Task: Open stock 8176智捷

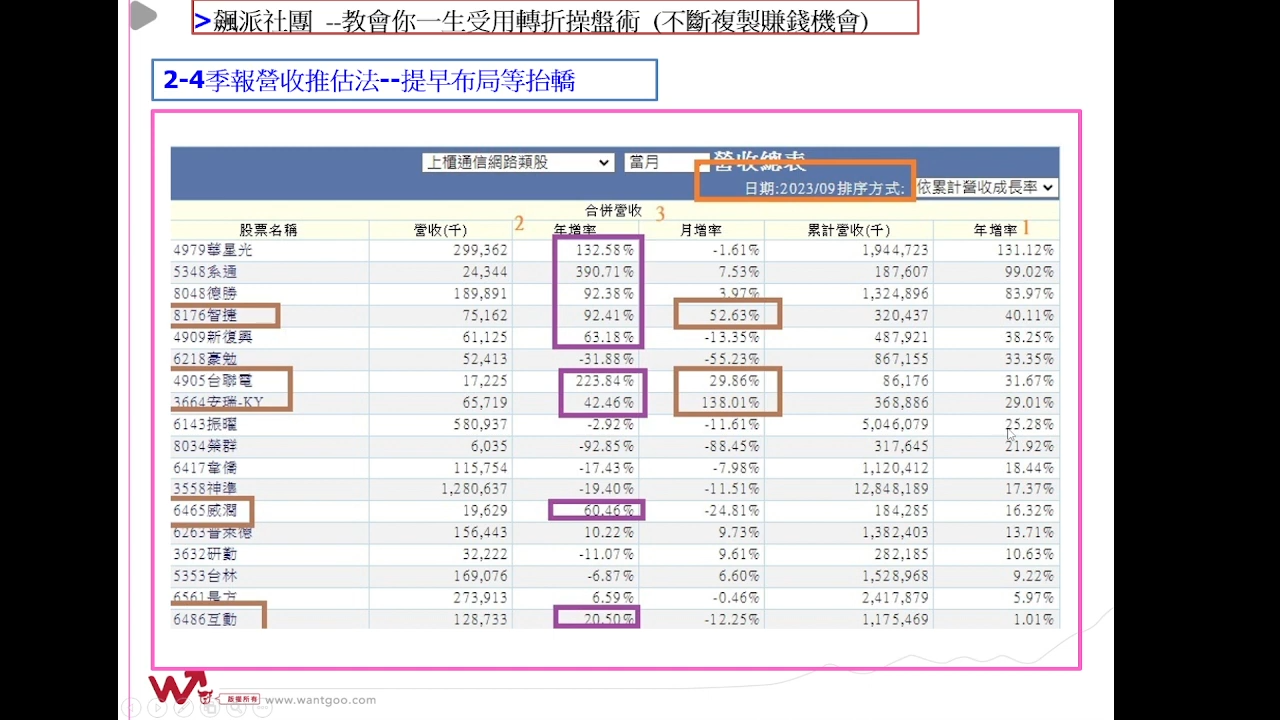Action: click(205, 316)
